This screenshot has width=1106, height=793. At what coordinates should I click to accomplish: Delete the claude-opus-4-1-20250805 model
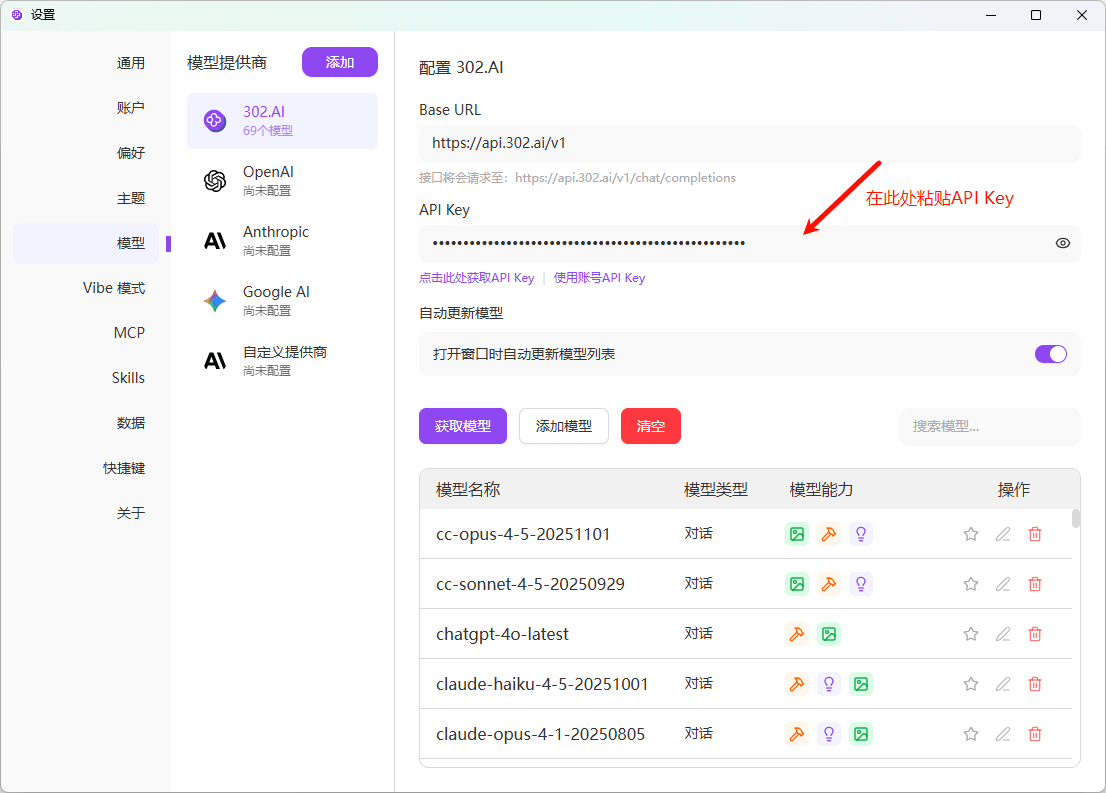pyautogui.click(x=1035, y=734)
